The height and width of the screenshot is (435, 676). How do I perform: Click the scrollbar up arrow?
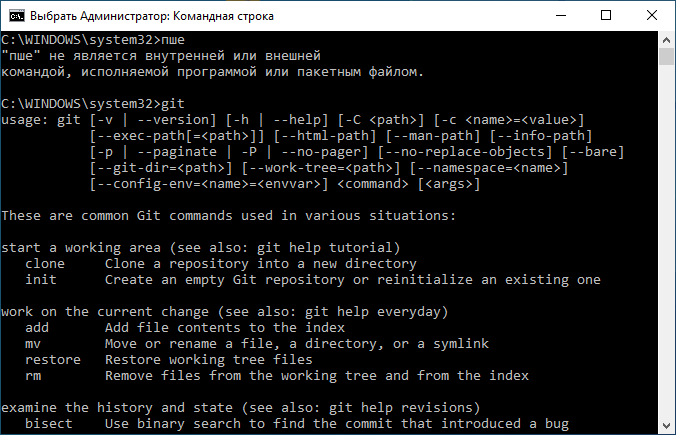667,40
